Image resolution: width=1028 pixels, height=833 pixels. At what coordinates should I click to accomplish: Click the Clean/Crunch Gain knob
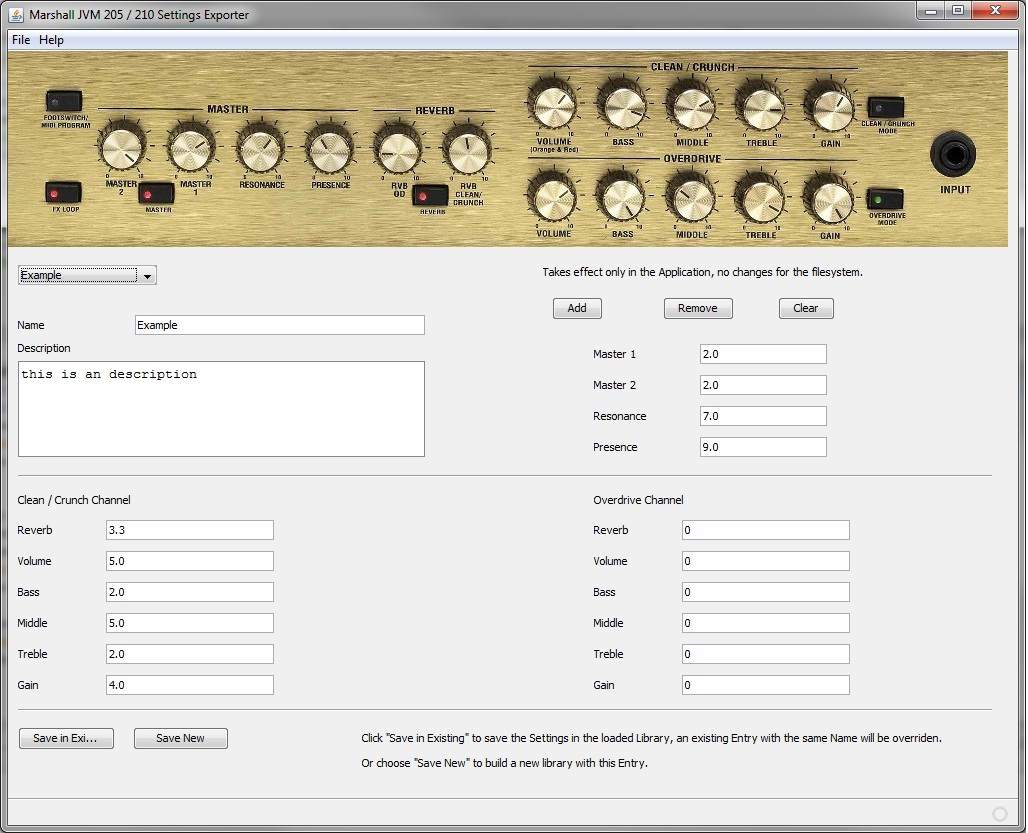point(830,108)
